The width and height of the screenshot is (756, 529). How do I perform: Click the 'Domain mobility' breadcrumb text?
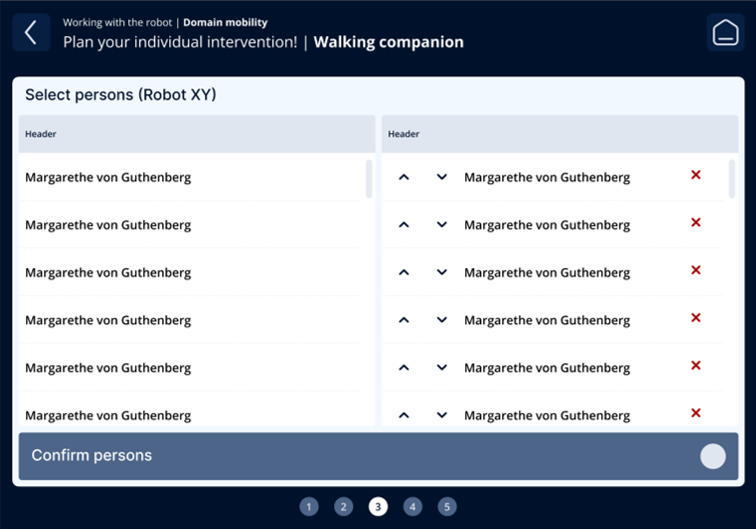(x=225, y=23)
